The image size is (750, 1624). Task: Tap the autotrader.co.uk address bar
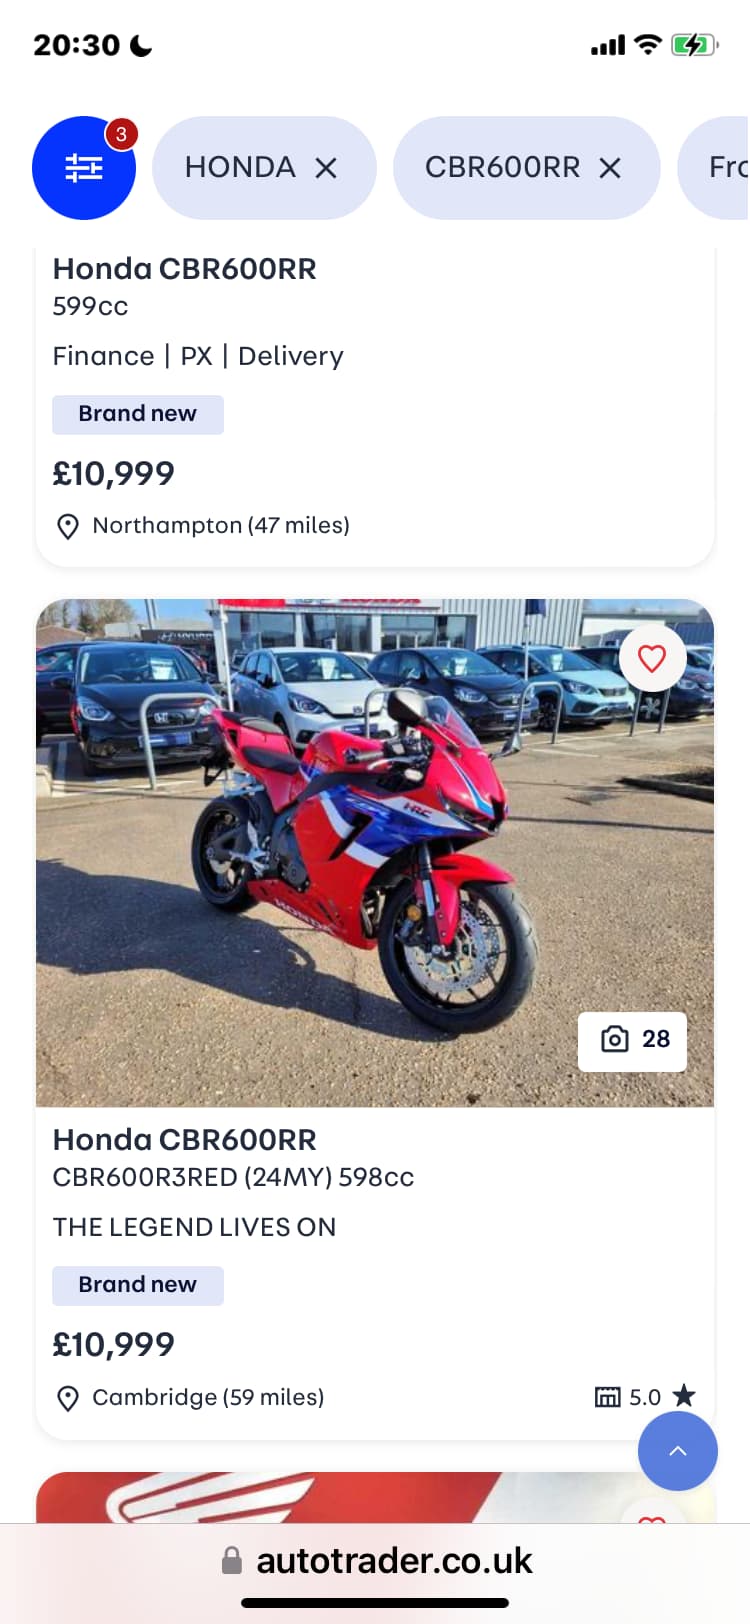(x=375, y=1561)
